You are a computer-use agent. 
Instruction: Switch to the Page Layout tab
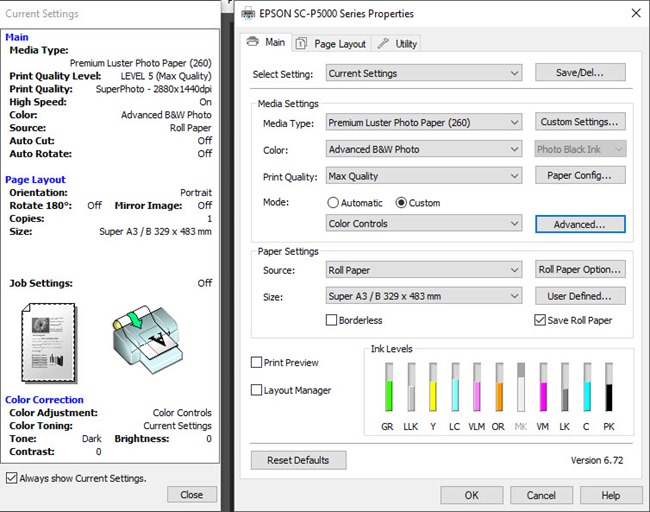332,44
